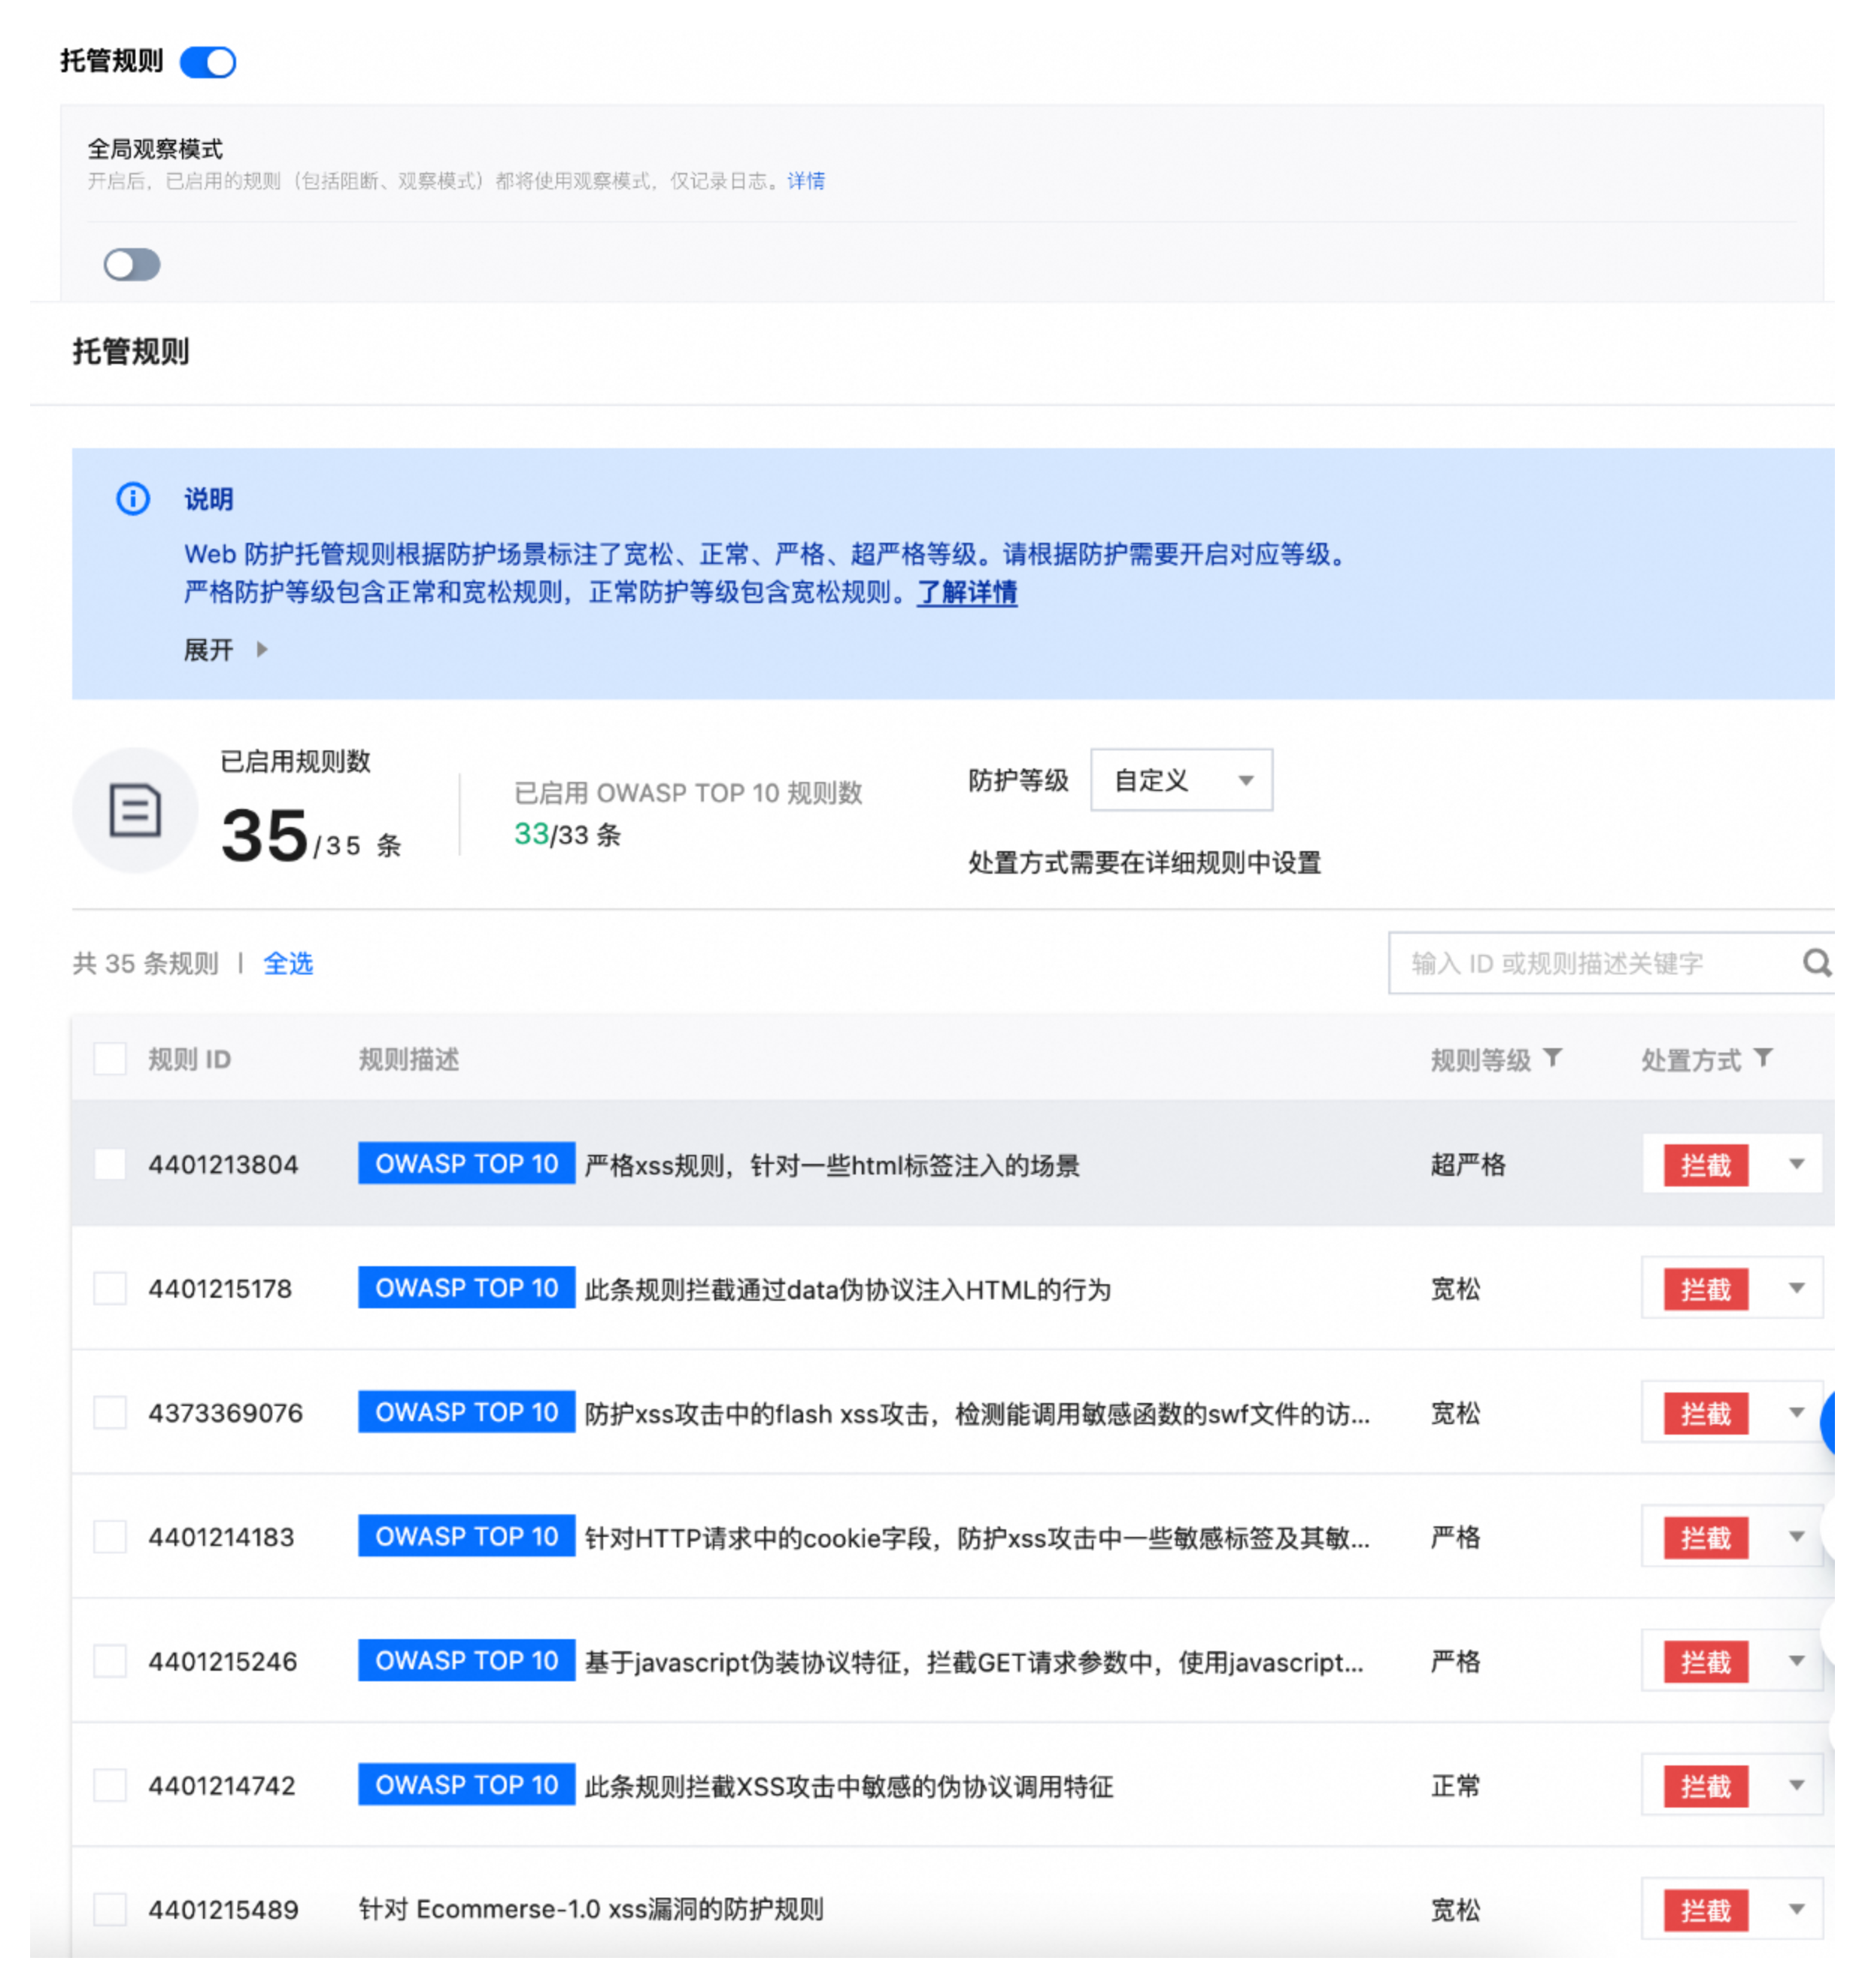Click the OWASP TOP 10 tag on rule 4401213804
This screenshot has width=1865, height=1988.
[x=466, y=1163]
